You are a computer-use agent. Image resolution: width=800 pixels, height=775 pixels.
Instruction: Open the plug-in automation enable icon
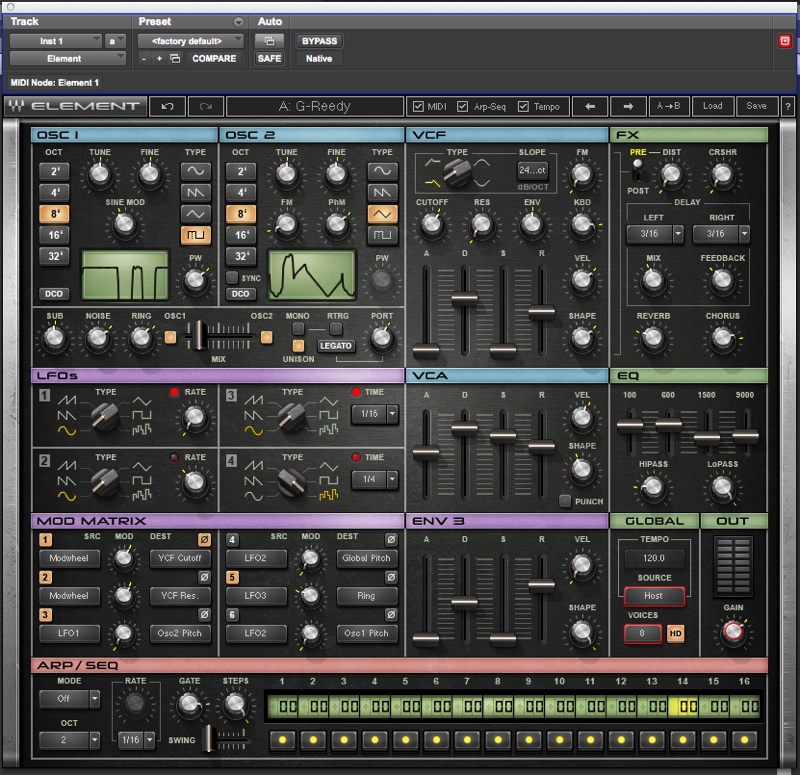click(x=269, y=41)
